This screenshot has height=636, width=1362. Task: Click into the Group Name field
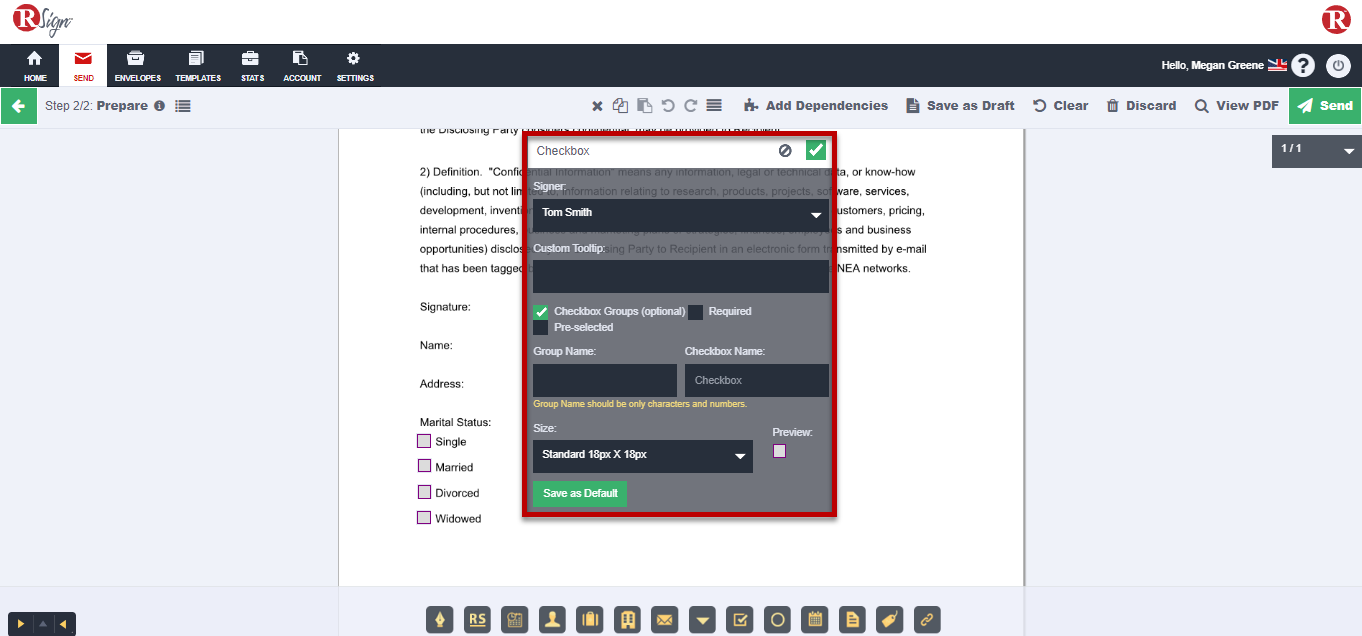[604, 380]
